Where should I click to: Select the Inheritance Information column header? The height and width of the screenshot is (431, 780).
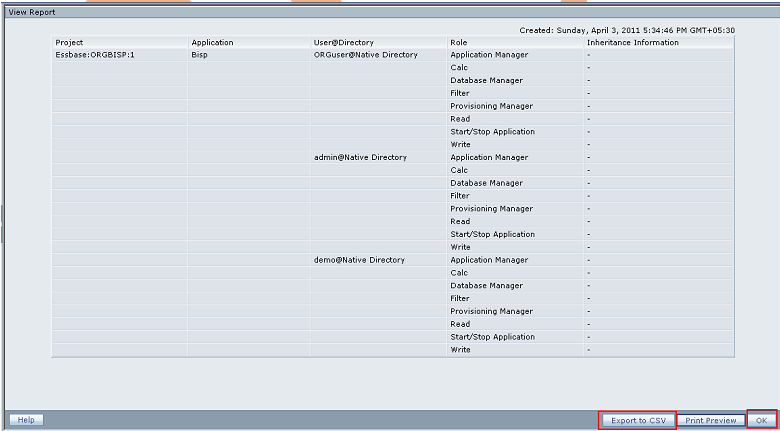pos(659,42)
